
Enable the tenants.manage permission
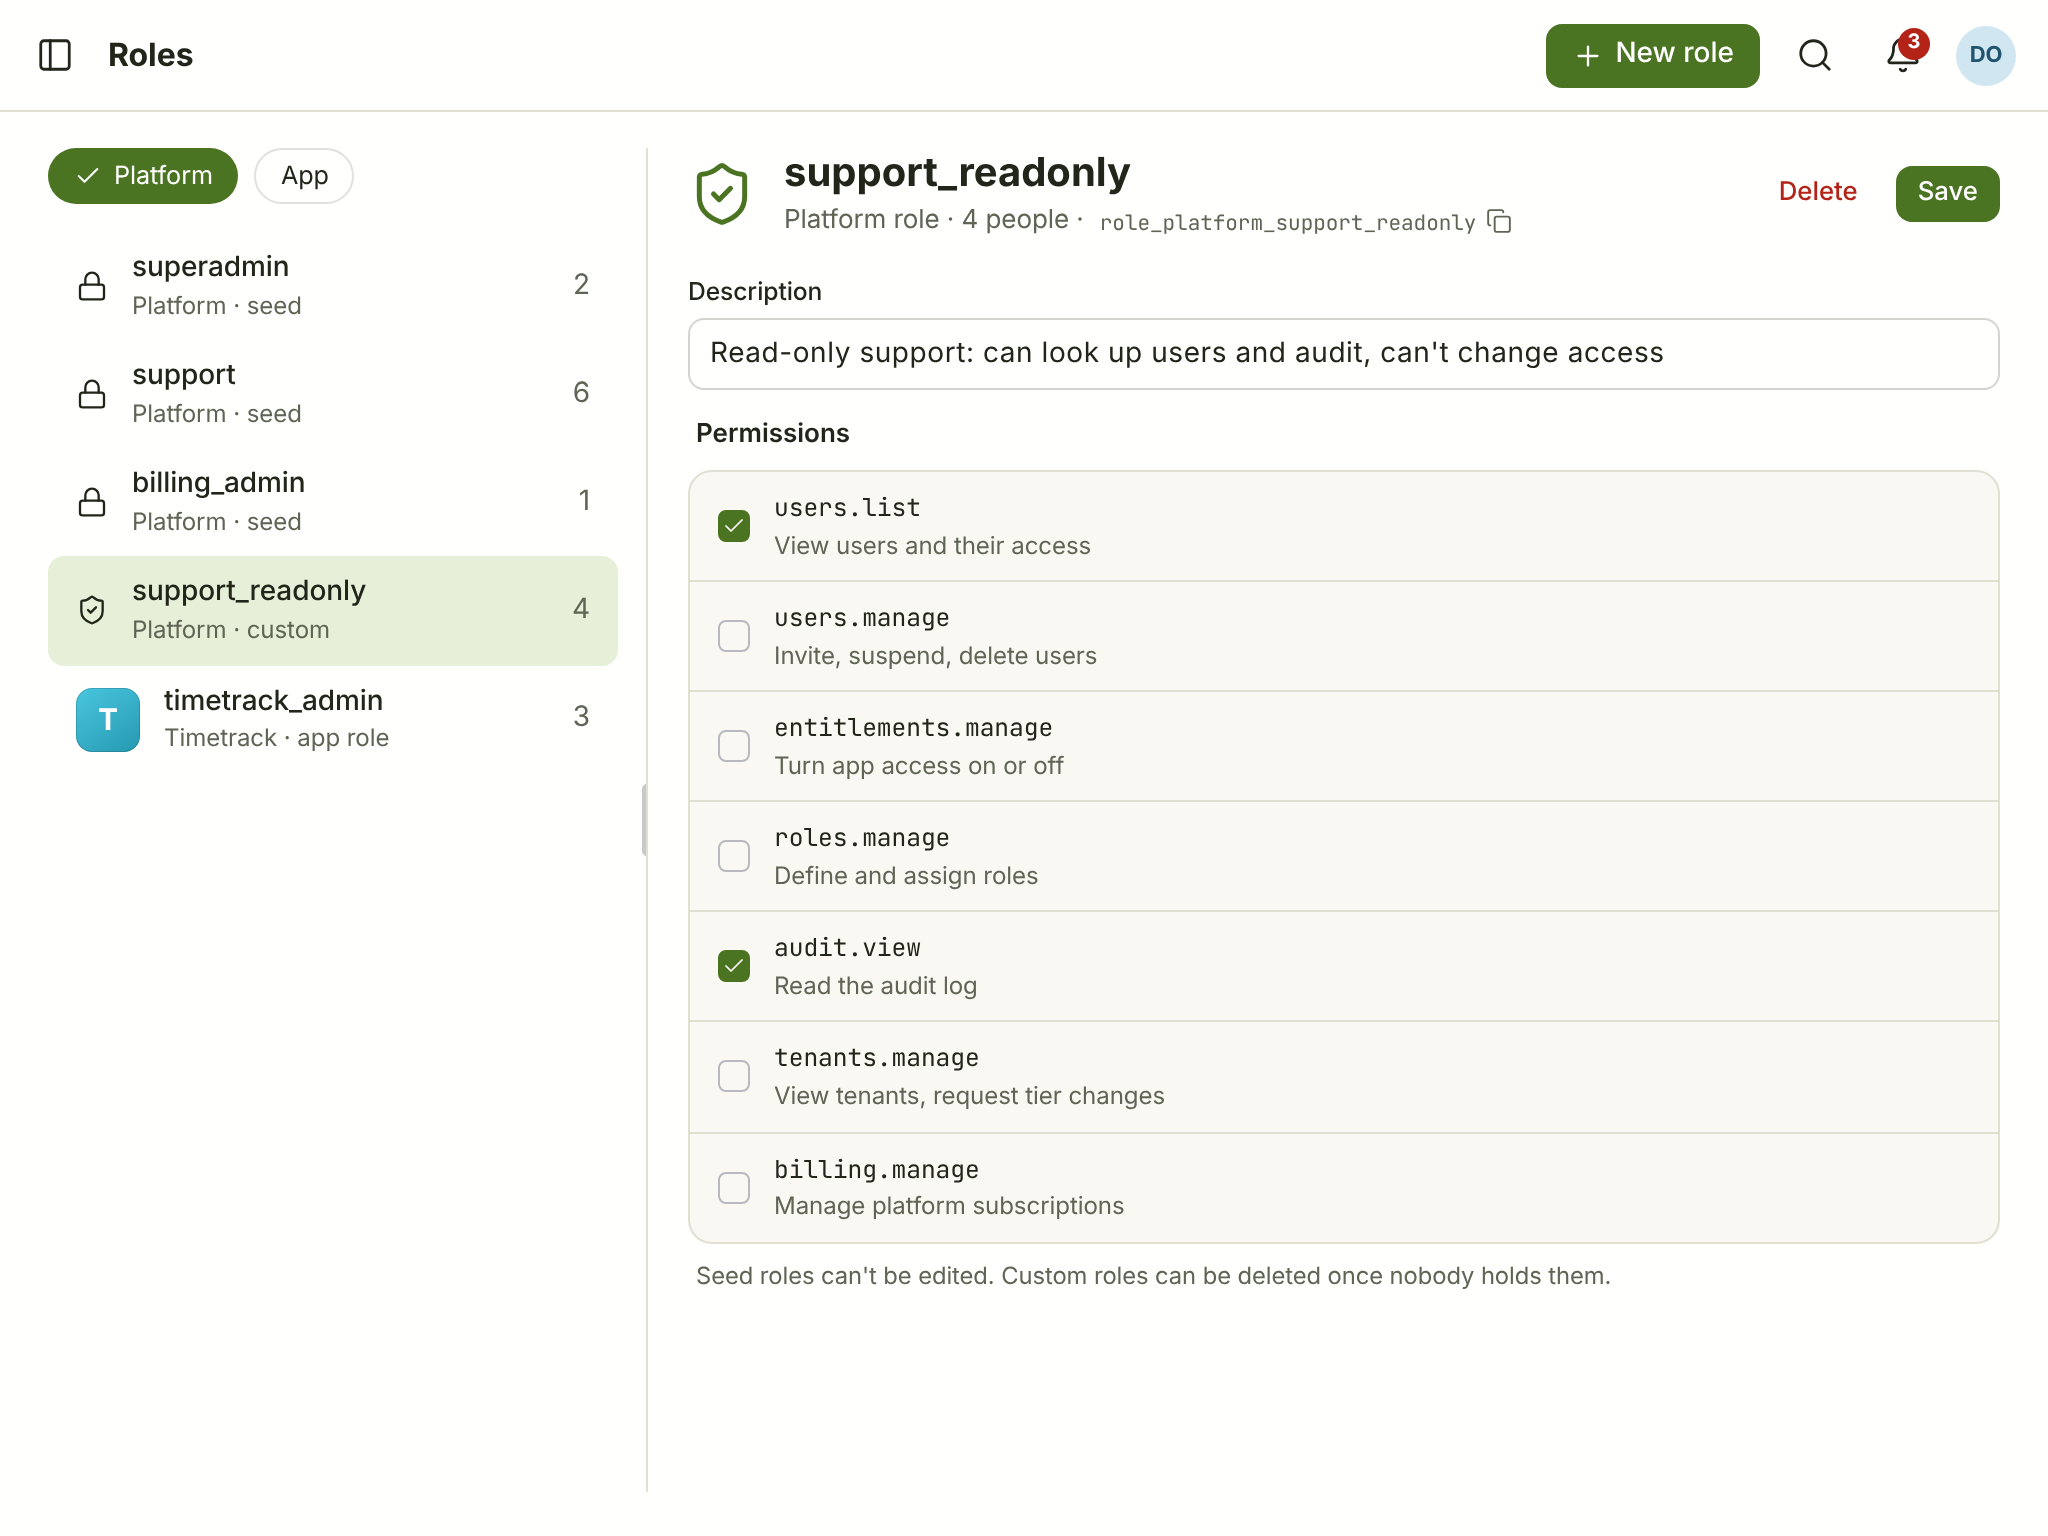tap(734, 1076)
